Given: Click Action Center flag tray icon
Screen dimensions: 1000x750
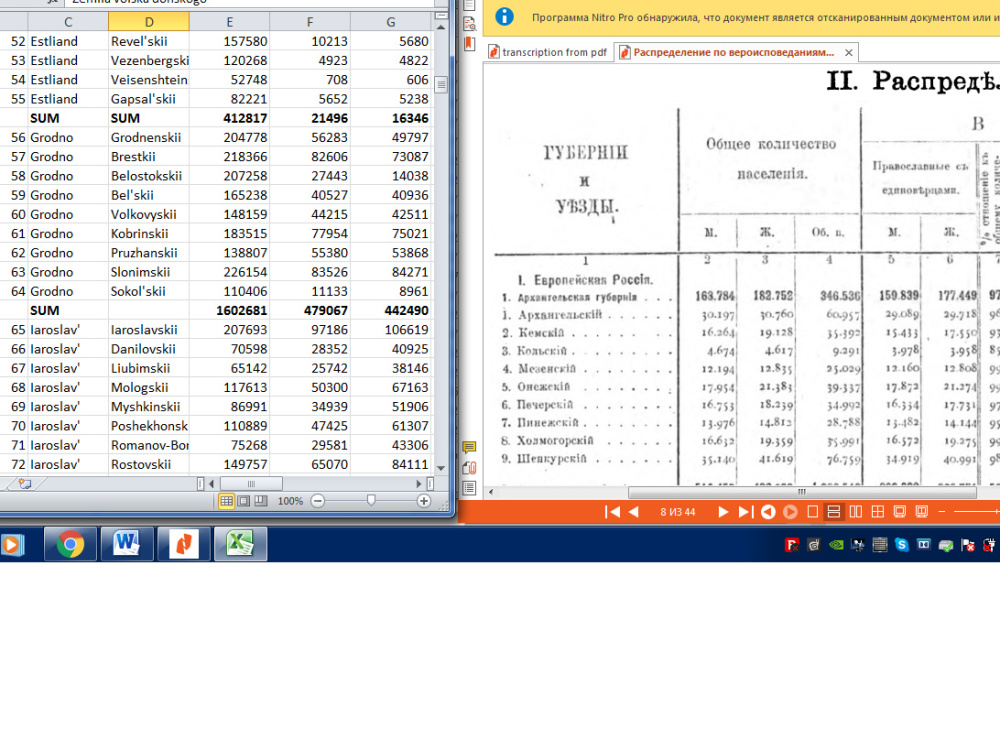Looking at the screenshot, I should click(968, 545).
